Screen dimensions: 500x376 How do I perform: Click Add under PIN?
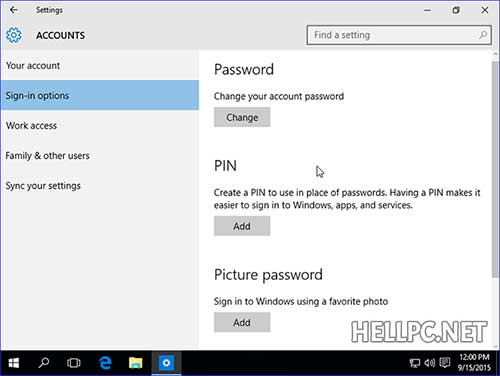coord(242,226)
